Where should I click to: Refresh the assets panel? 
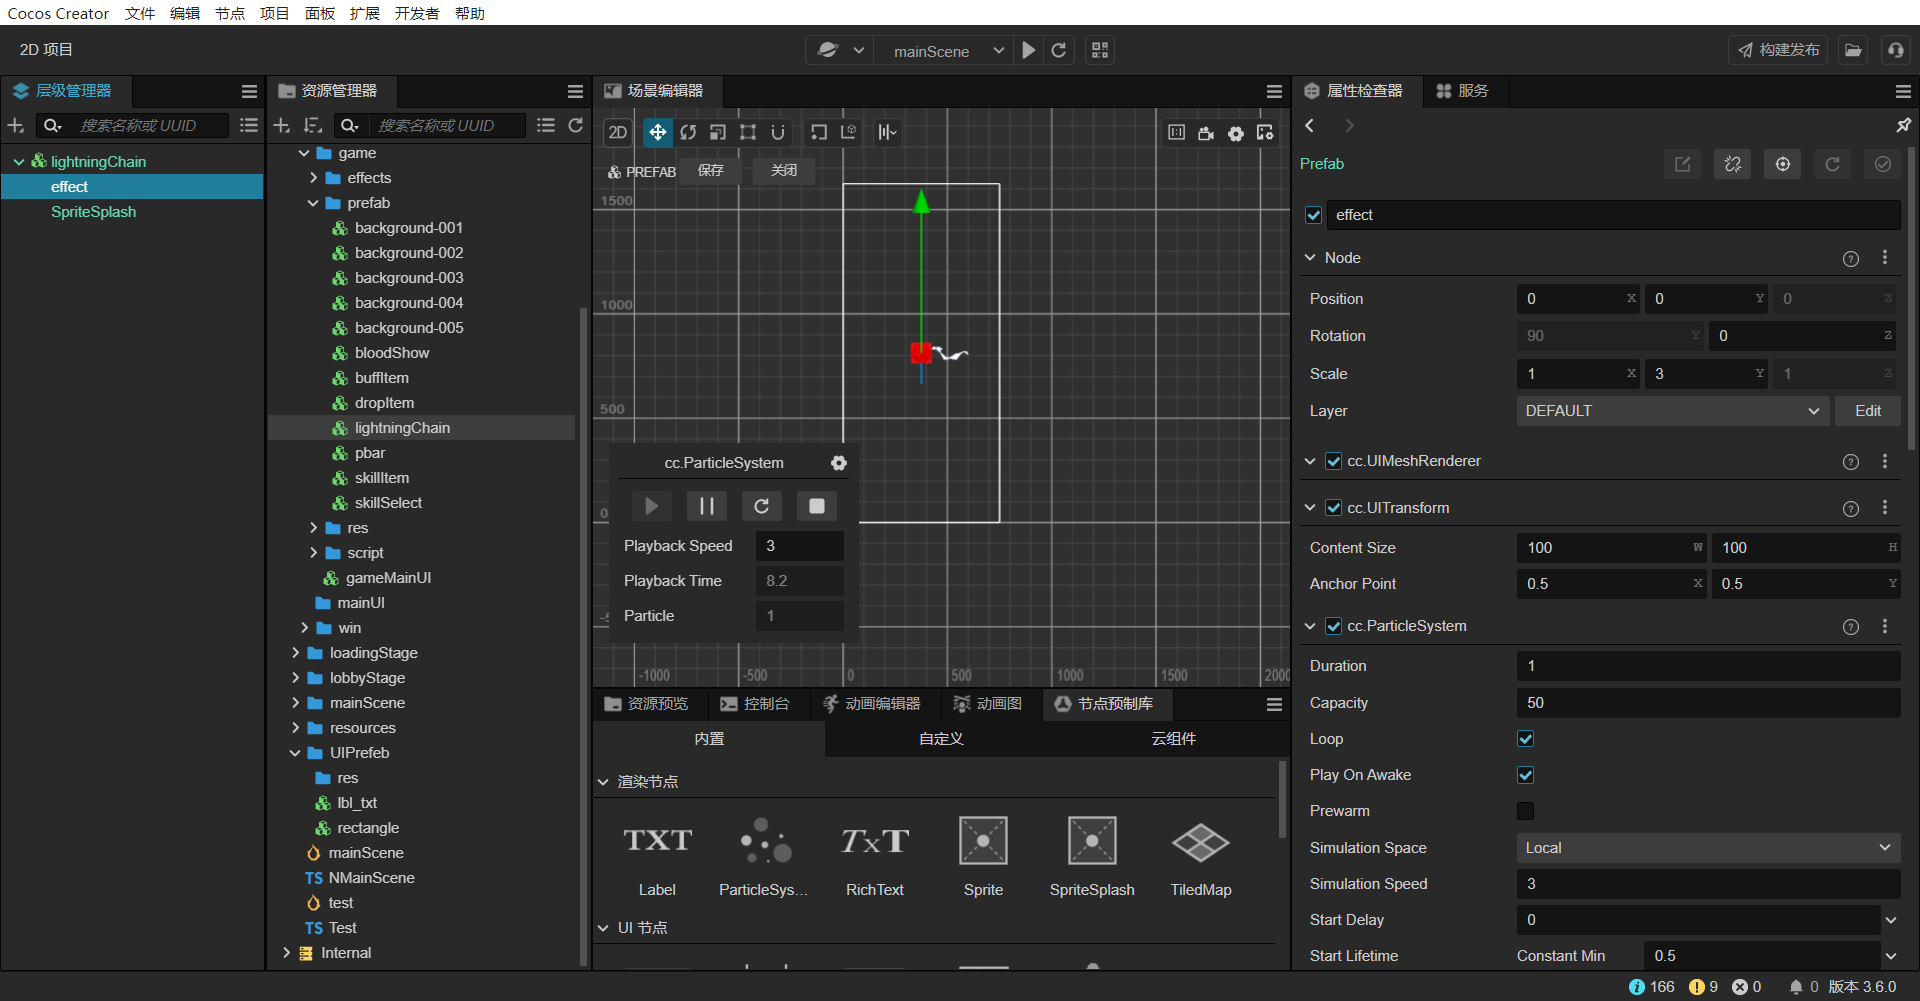click(576, 125)
